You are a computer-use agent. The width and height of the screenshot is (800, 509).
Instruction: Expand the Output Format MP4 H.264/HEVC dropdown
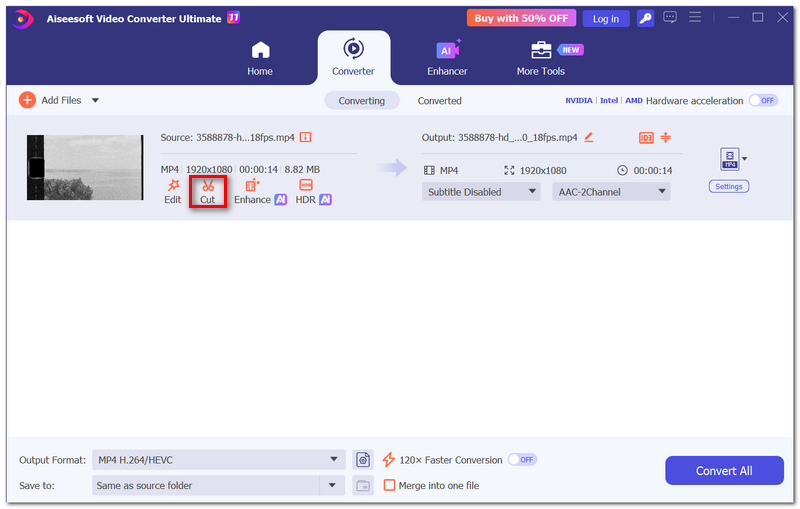click(218, 460)
